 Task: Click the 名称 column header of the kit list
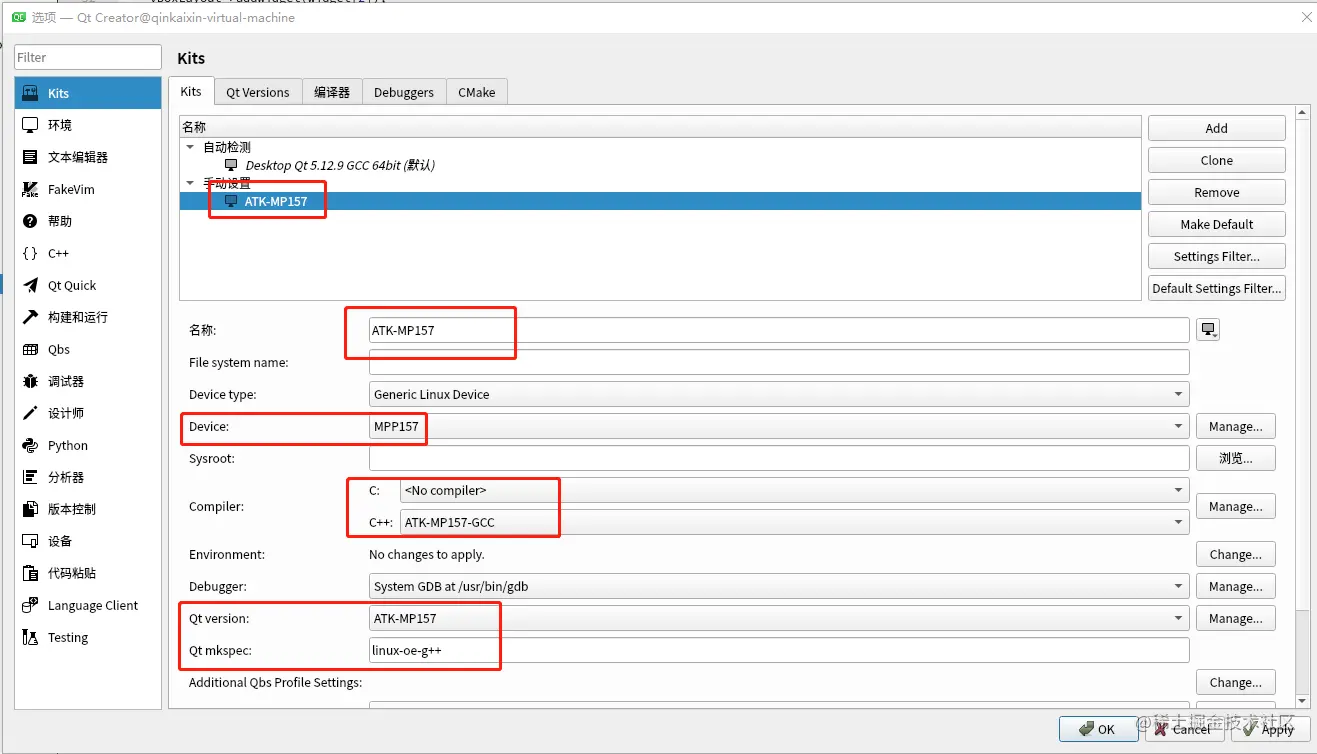pos(660,126)
